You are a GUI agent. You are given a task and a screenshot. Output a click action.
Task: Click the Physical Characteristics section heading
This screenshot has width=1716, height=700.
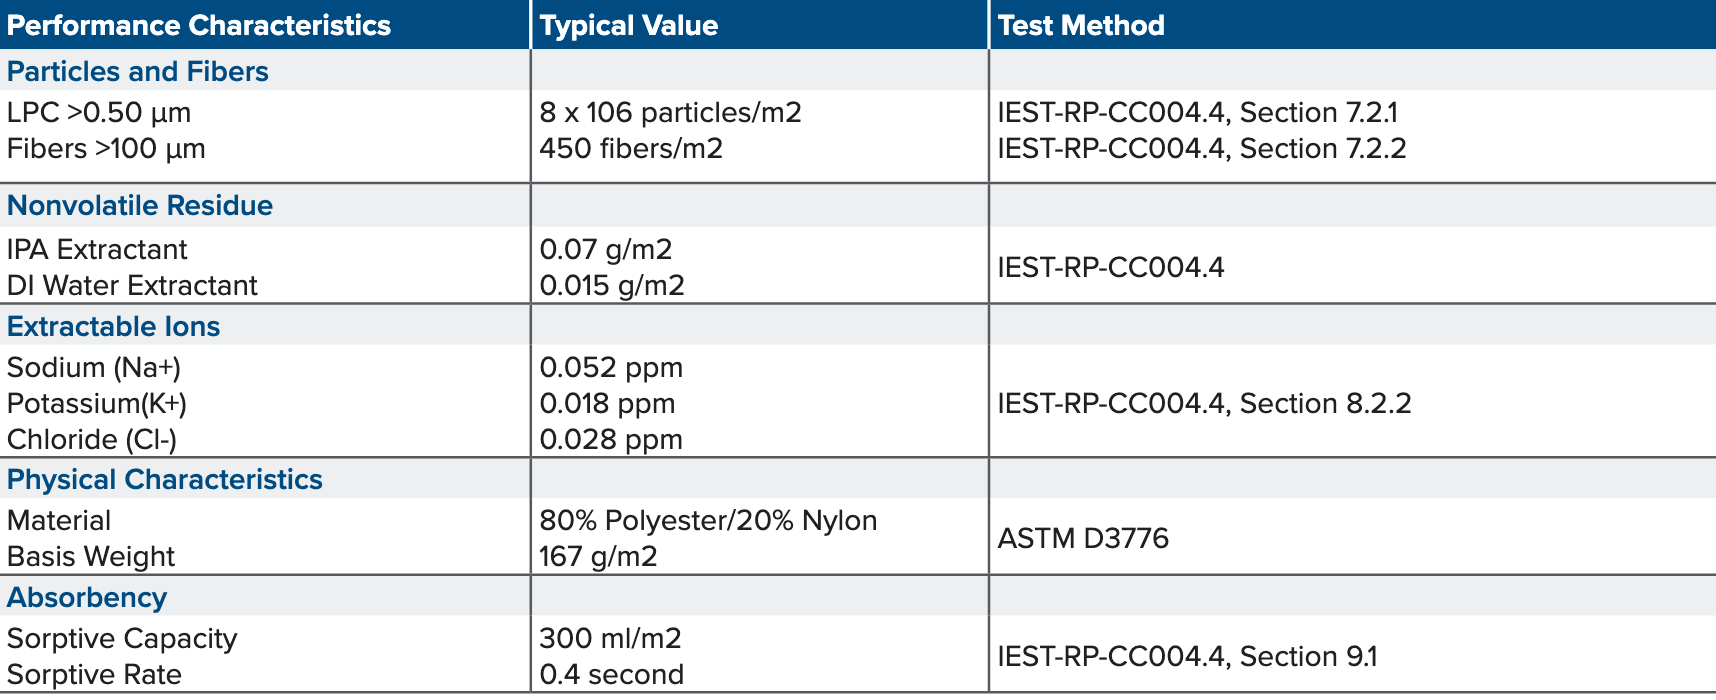point(165,479)
